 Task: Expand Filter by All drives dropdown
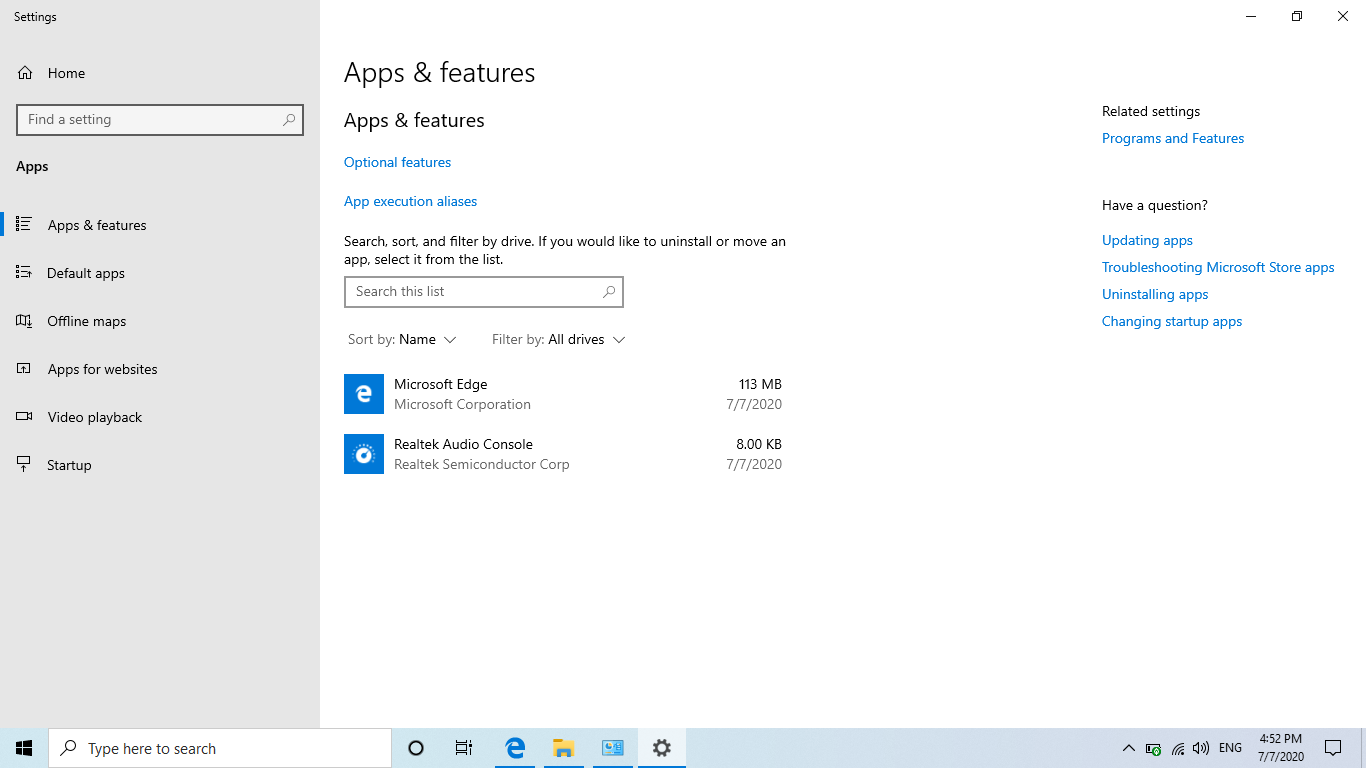(558, 340)
